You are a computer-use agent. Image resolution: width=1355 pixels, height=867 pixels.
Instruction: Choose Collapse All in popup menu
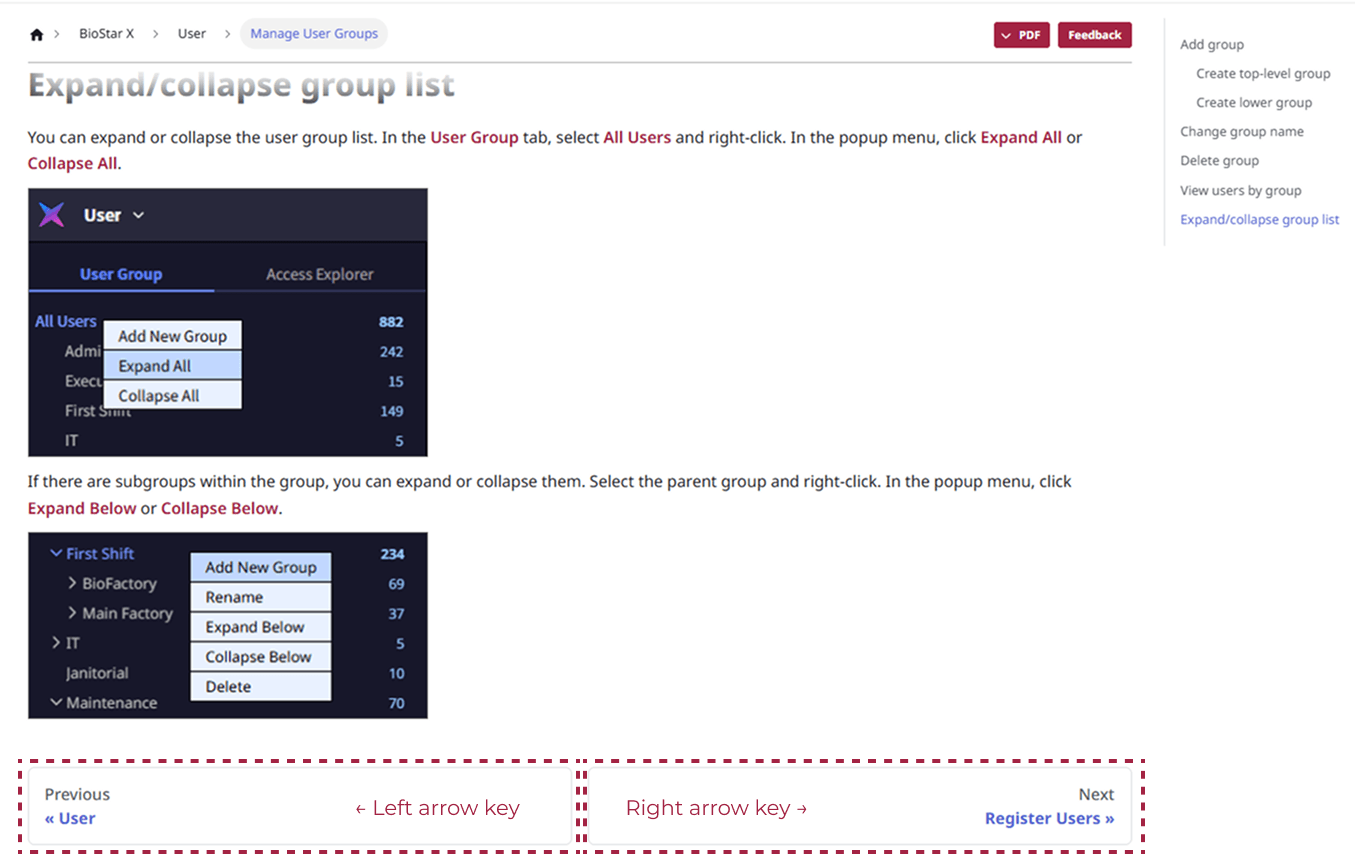(x=173, y=395)
